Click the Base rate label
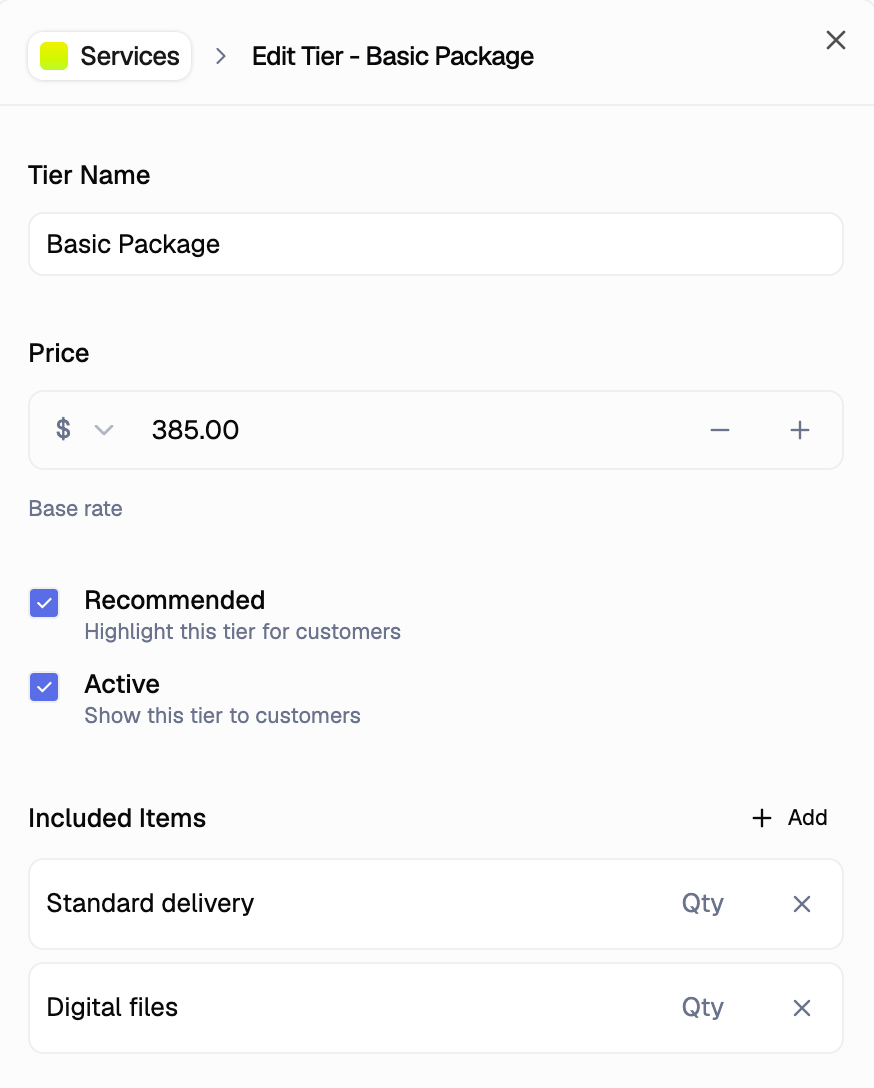 tap(75, 509)
